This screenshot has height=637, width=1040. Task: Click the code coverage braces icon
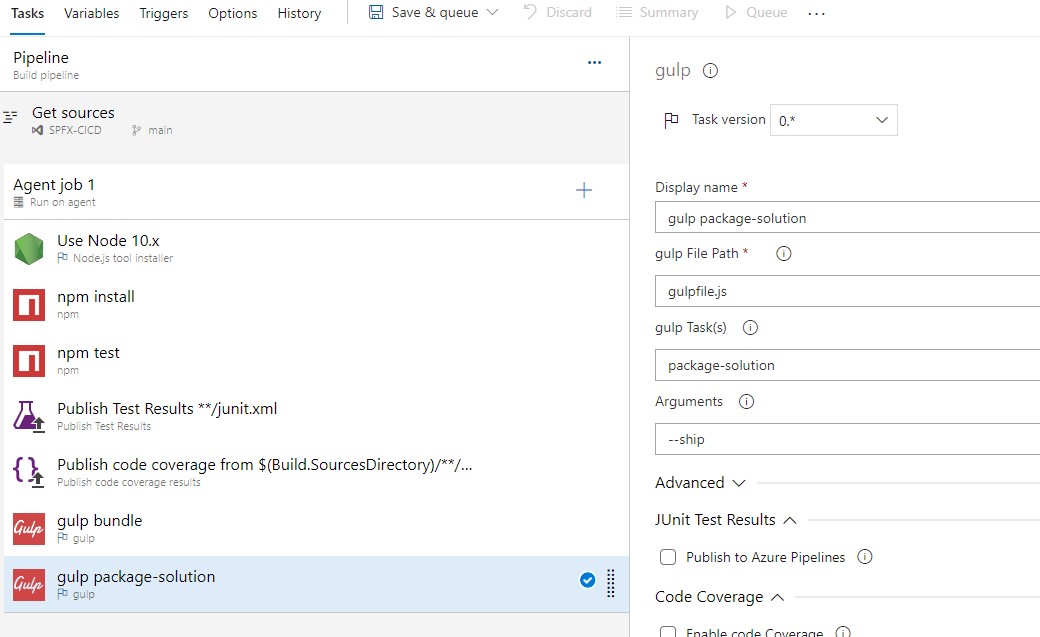29,473
